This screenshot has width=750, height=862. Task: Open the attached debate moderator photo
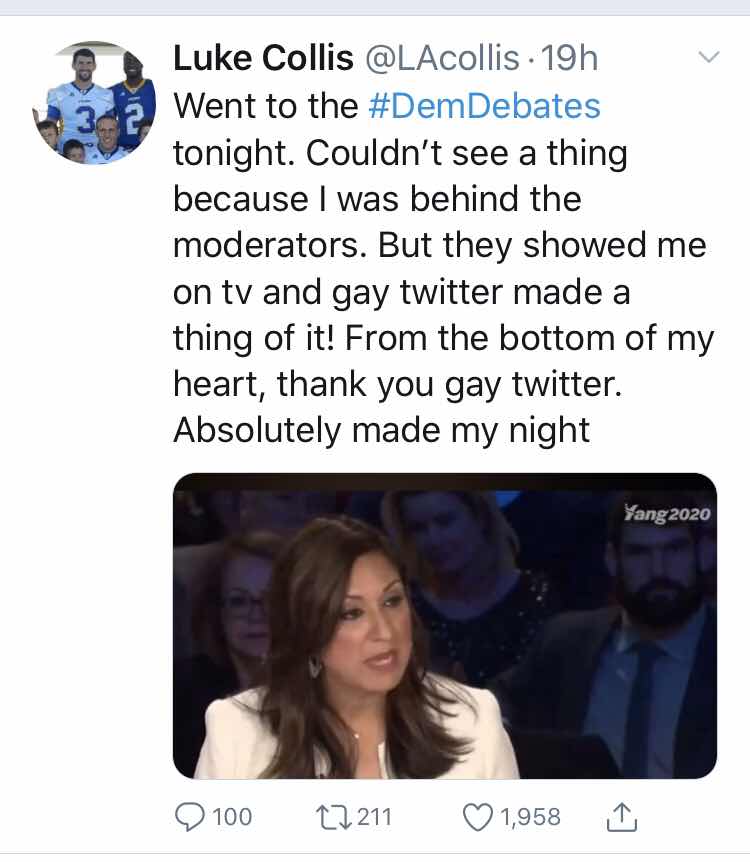tap(445, 626)
